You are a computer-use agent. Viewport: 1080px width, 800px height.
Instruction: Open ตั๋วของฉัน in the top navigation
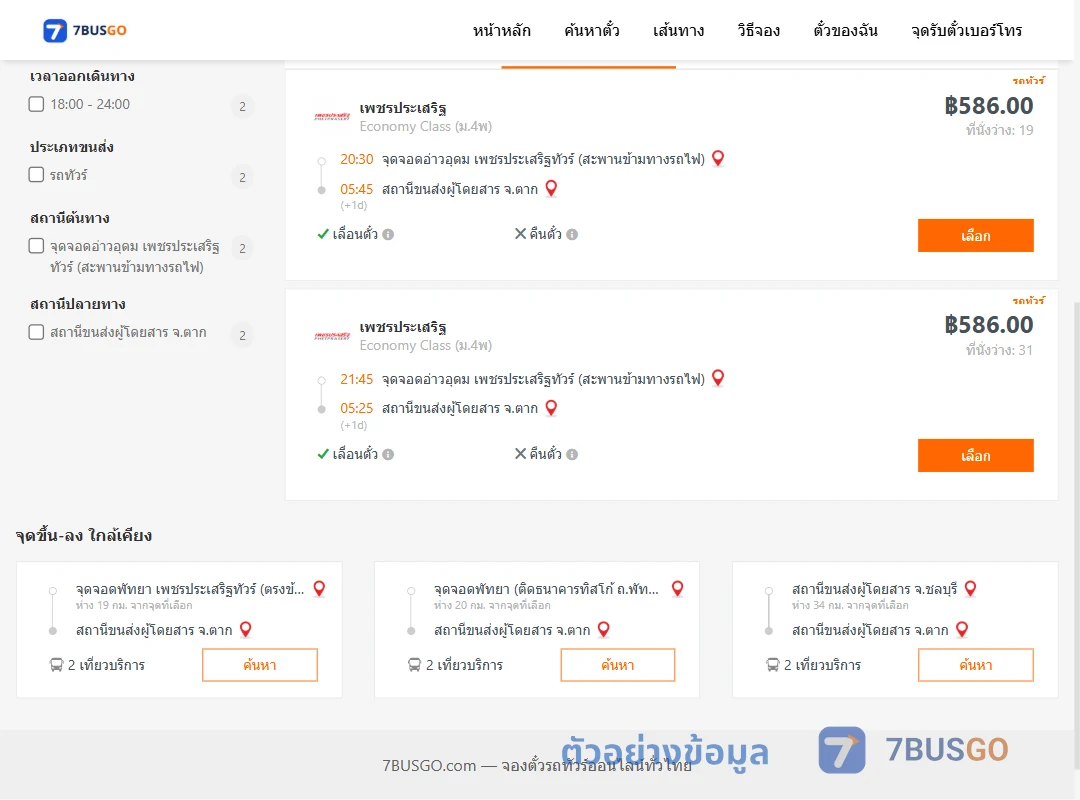tap(845, 30)
